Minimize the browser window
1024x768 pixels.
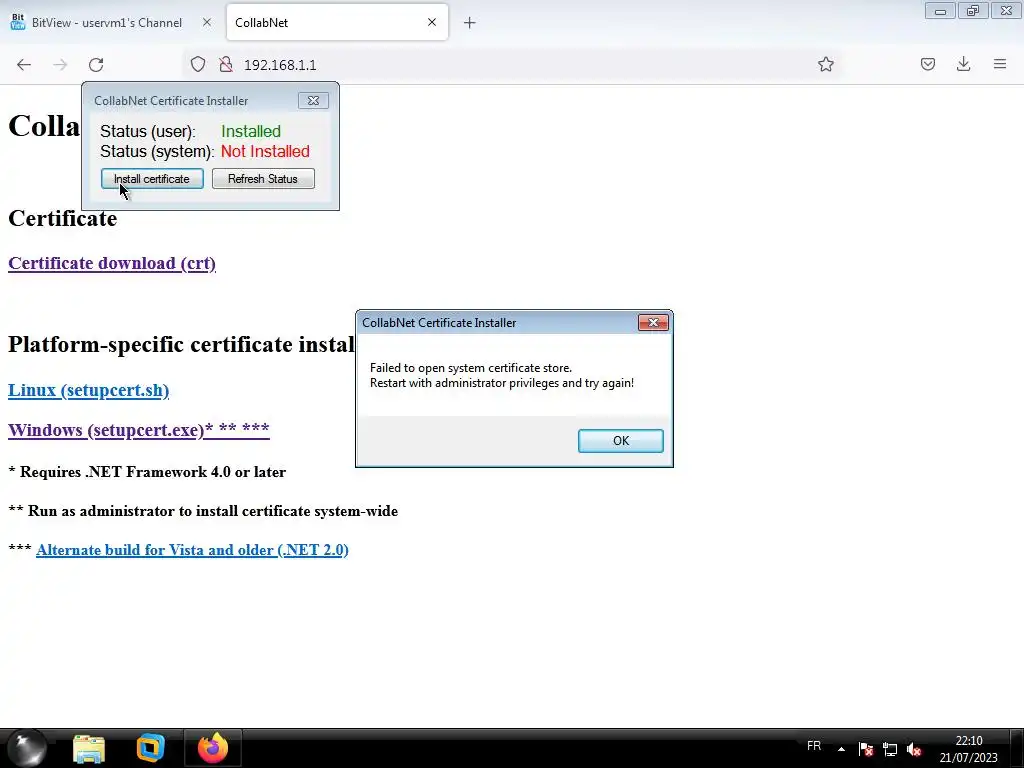tap(940, 11)
